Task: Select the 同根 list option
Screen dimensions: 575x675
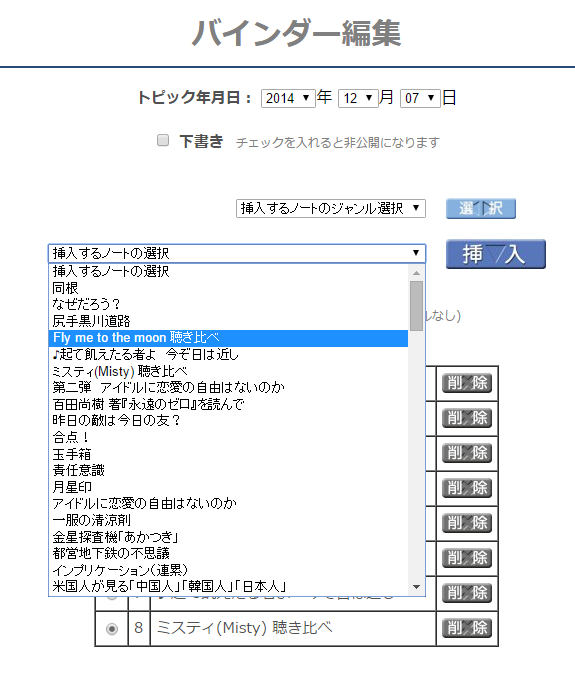Action: coord(228,288)
